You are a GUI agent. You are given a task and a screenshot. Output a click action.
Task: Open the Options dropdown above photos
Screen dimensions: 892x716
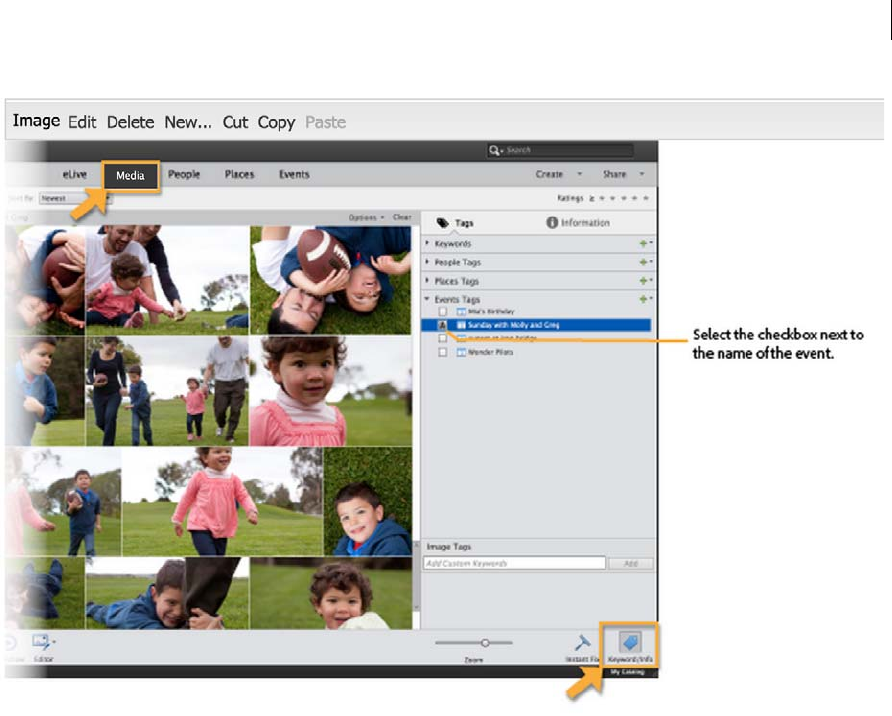coord(366,218)
